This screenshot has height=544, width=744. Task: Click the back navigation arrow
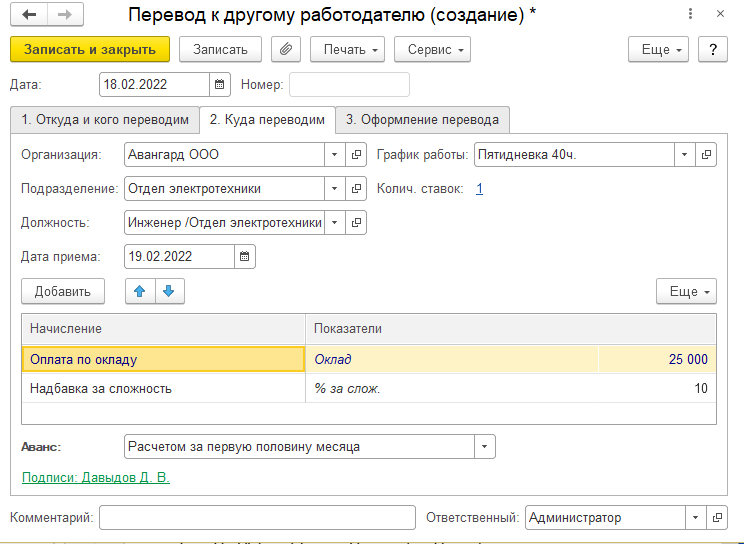[x=29, y=15]
